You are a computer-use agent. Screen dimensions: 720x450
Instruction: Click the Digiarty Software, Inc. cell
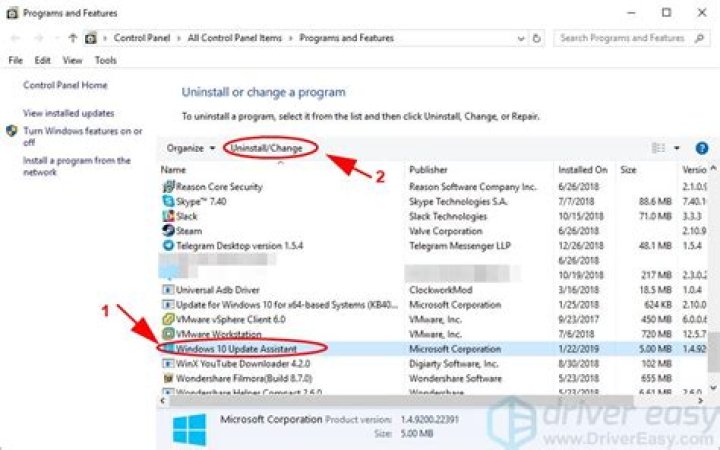(x=454, y=364)
